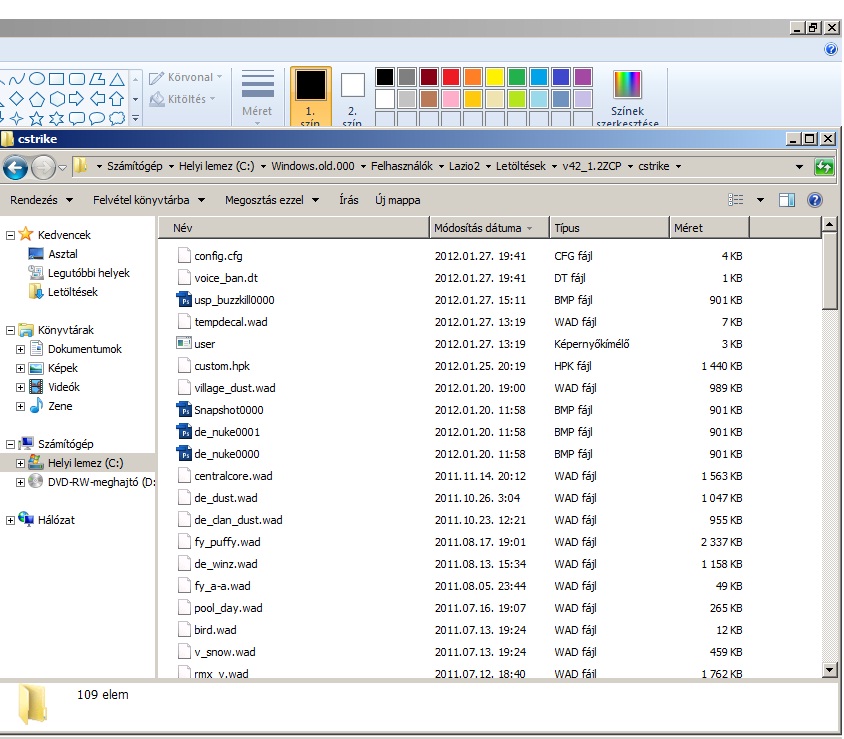Change the view using the view icon
Screen dimensions: 844x739
pos(736,200)
